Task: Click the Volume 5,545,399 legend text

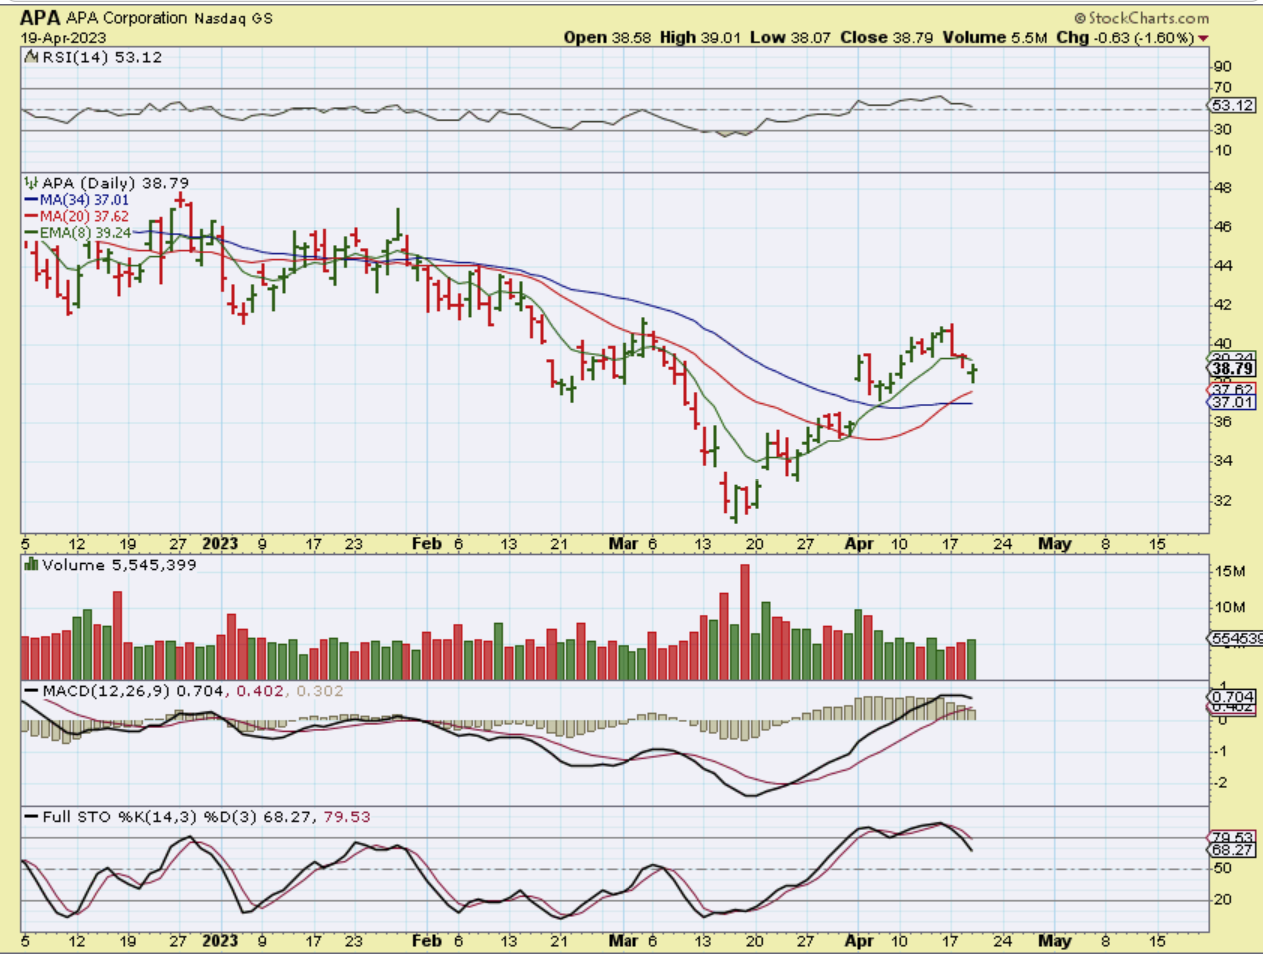Action: click(119, 565)
